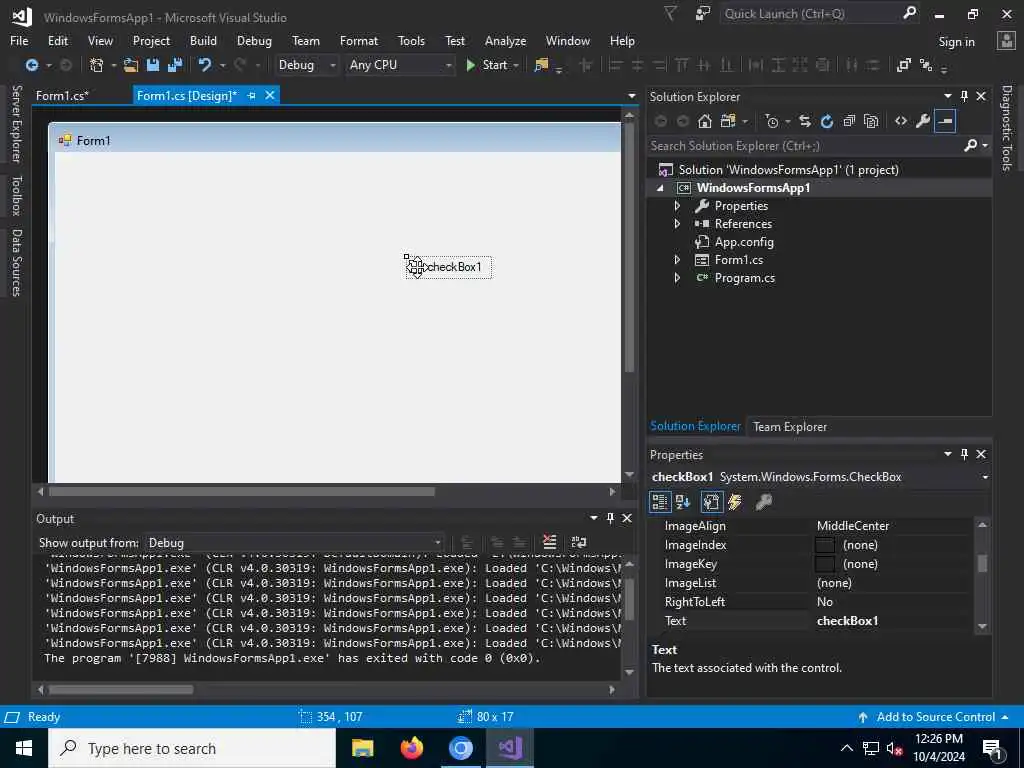The image size is (1024, 768).
Task: Click the Find in Files toolbar icon
Action: pyautogui.click(x=541, y=65)
